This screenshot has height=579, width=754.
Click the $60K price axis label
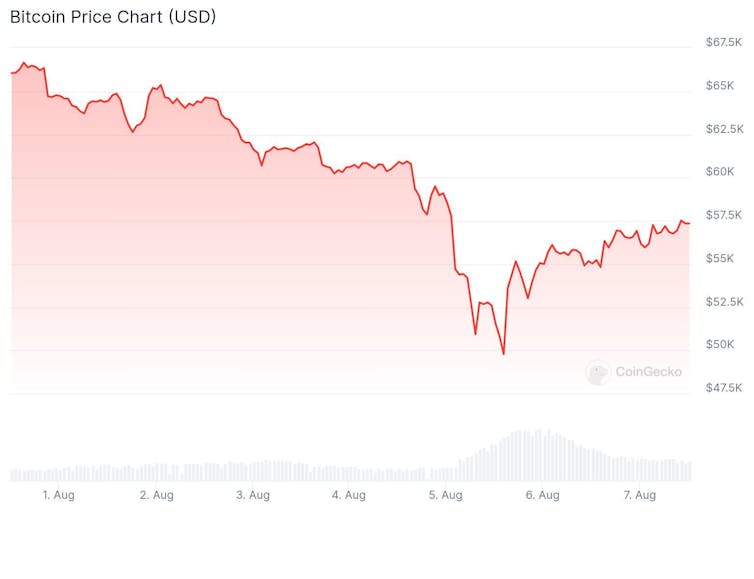pyautogui.click(x=720, y=172)
